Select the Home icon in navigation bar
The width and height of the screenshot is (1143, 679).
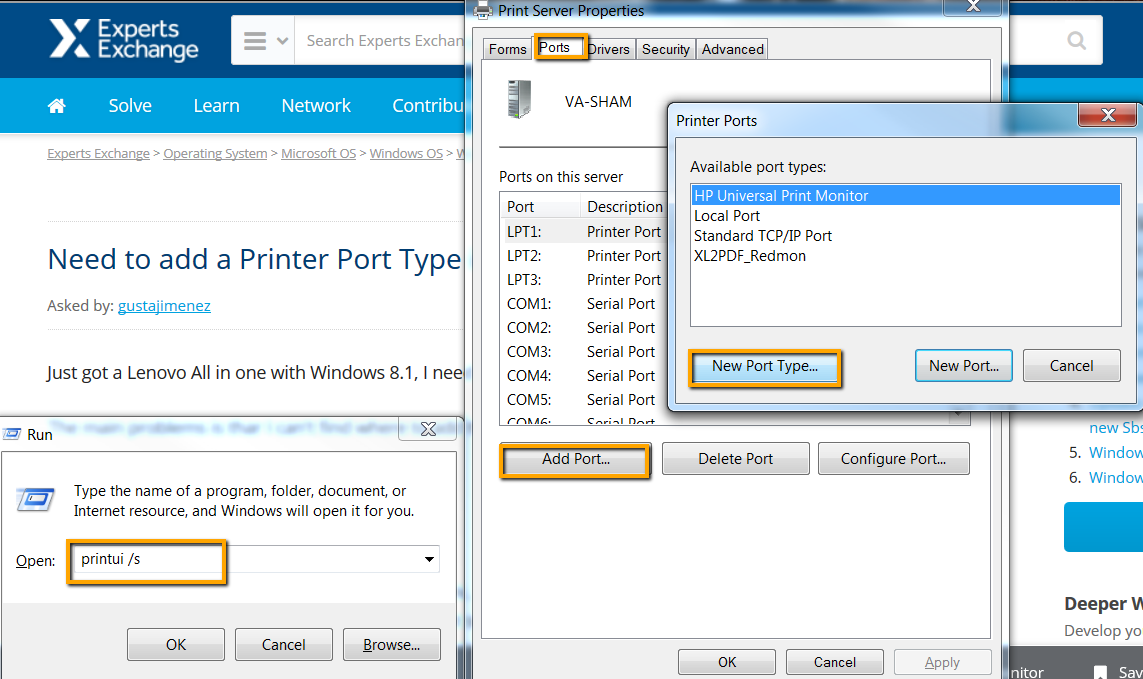(x=56, y=105)
